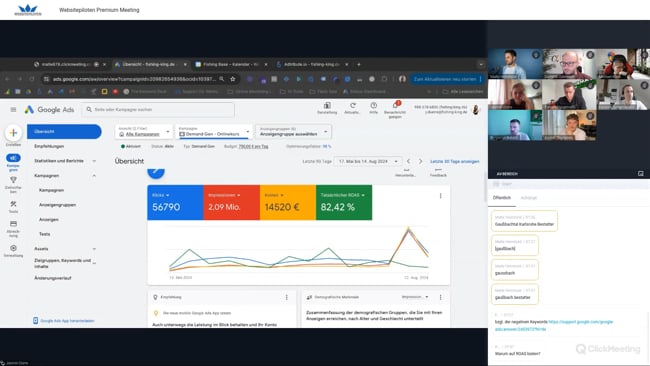Screen dimensions: 650x366
Task: Open Impression dropdown in Demografische Merkmale
Action: coord(415,297)
